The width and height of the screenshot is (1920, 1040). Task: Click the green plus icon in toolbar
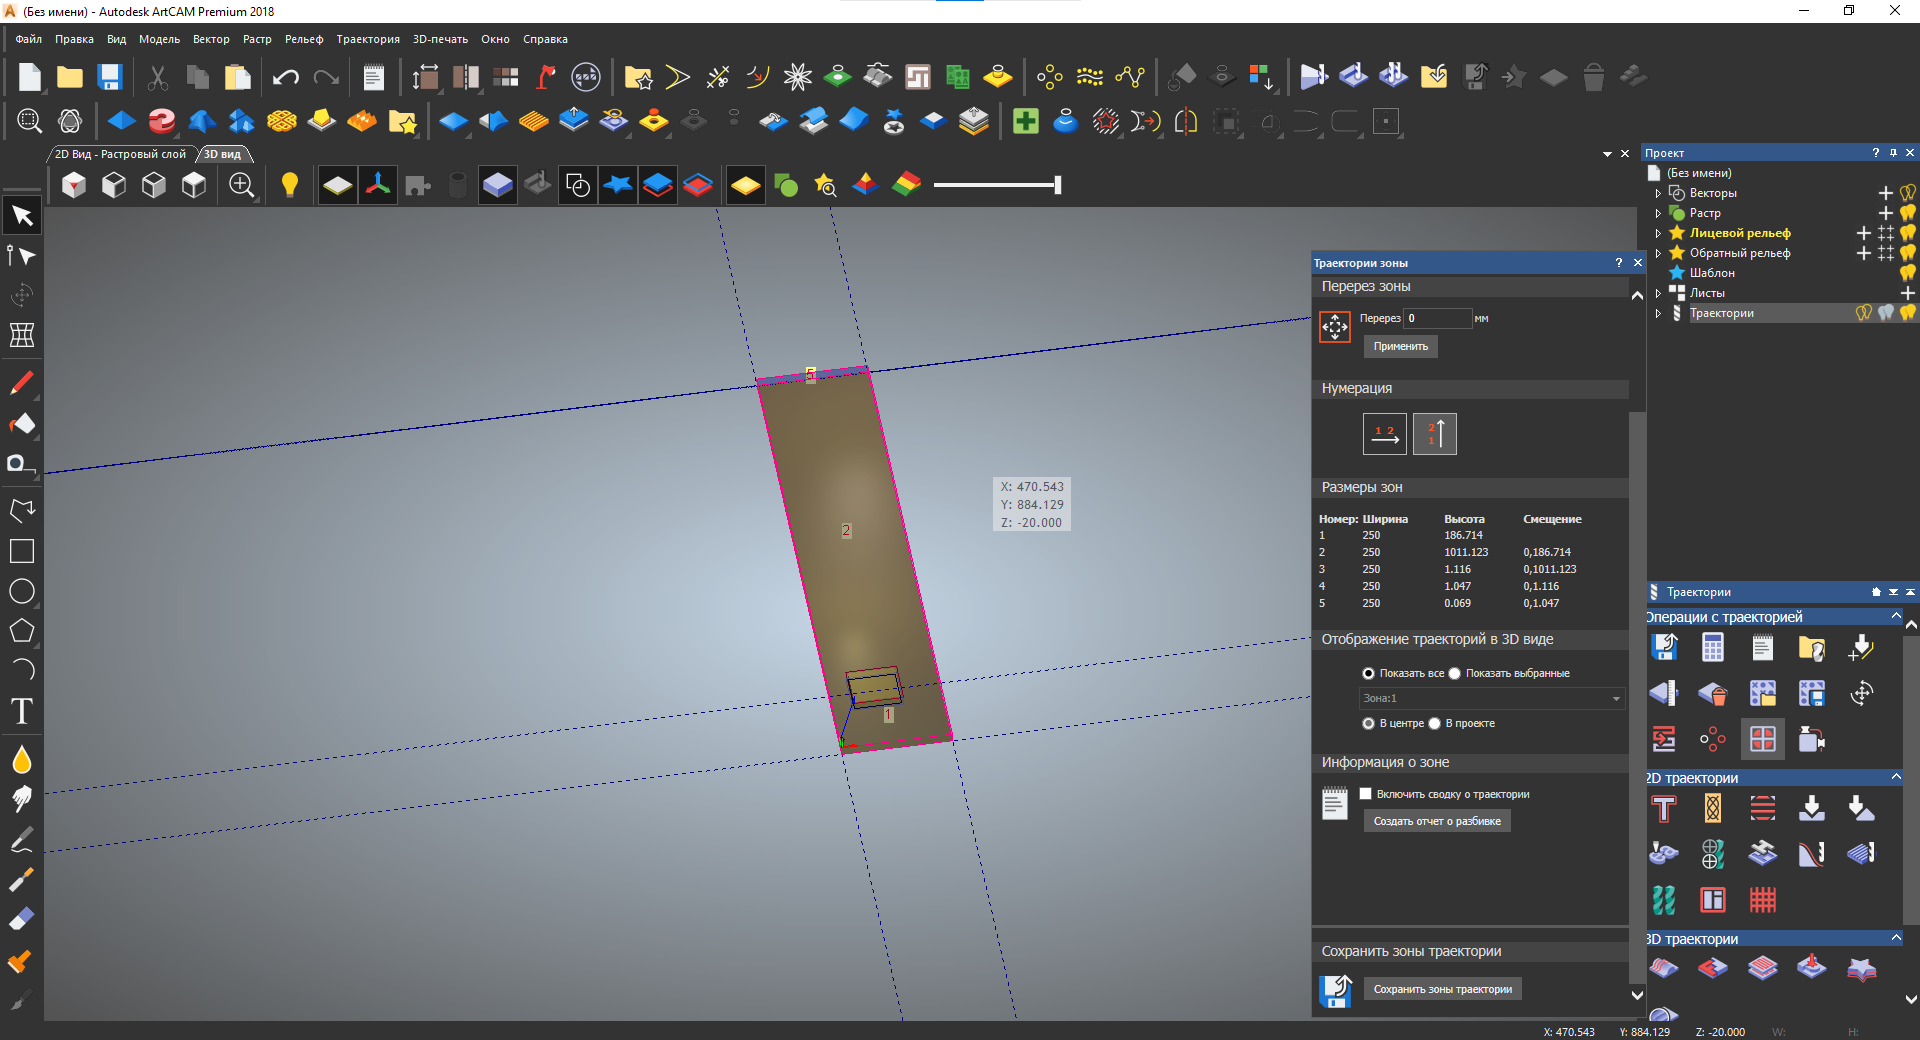point(1026,122)
